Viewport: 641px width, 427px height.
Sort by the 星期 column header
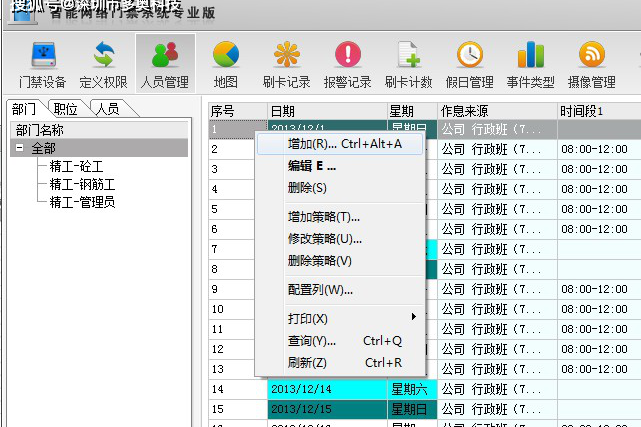click(412, 111)
